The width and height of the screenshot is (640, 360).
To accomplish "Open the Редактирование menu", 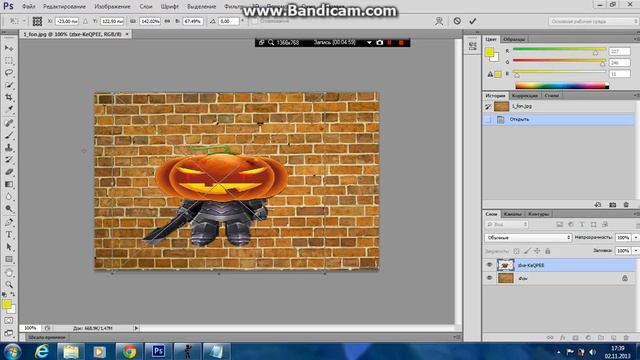I will (x=64, y=7).
